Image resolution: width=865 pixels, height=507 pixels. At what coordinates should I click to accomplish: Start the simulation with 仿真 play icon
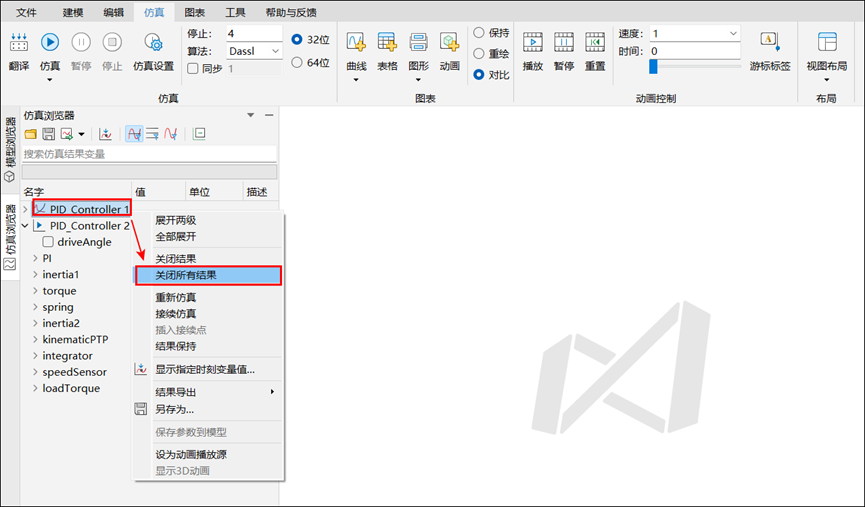[x=50, y=42]
